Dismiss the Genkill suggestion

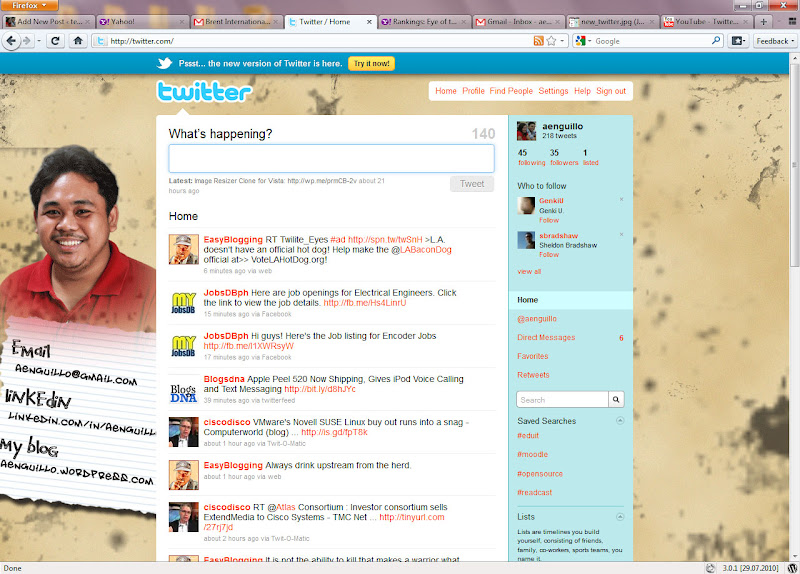[x=621, y=199]
